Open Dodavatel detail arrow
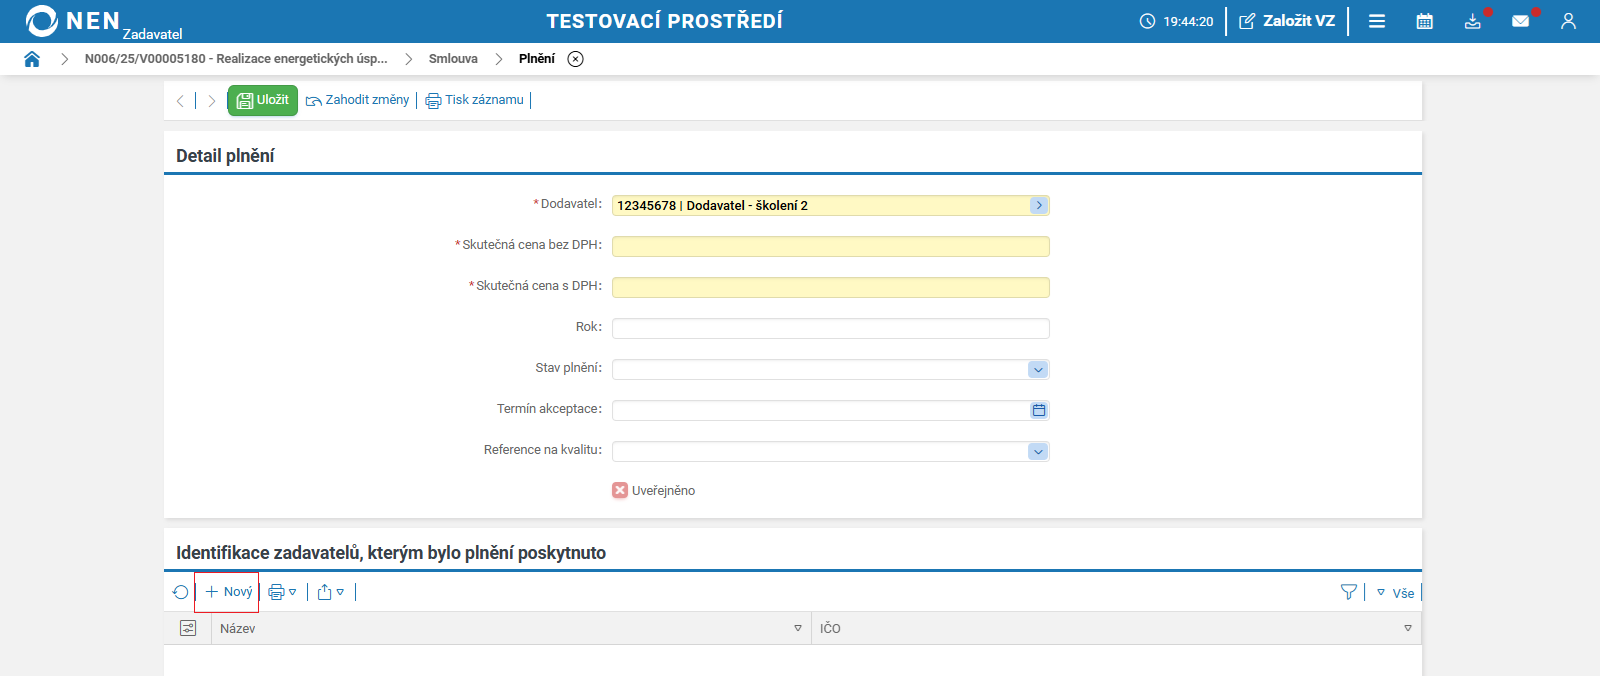 coord(1039,205)
